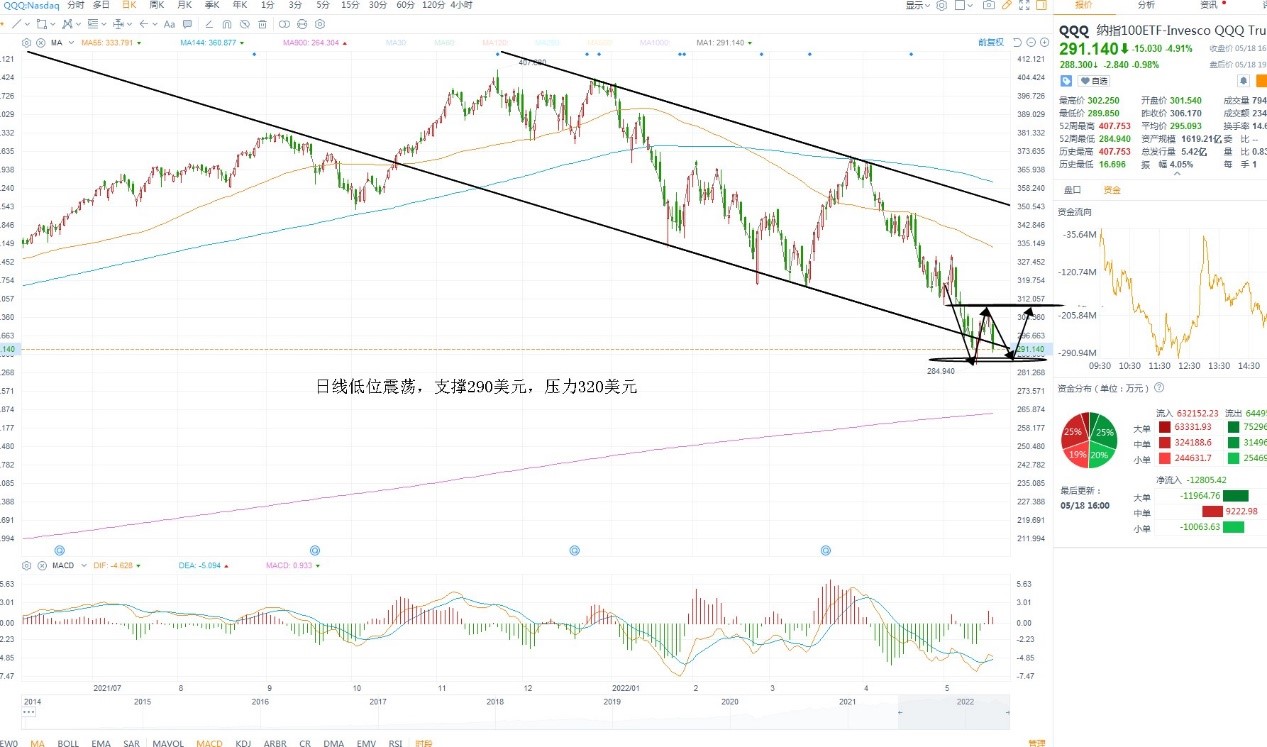1267x747 pixels.
Task: Click the 2022 range in timeline navigator
Action: pyautogui.click(x=965, y=702)
